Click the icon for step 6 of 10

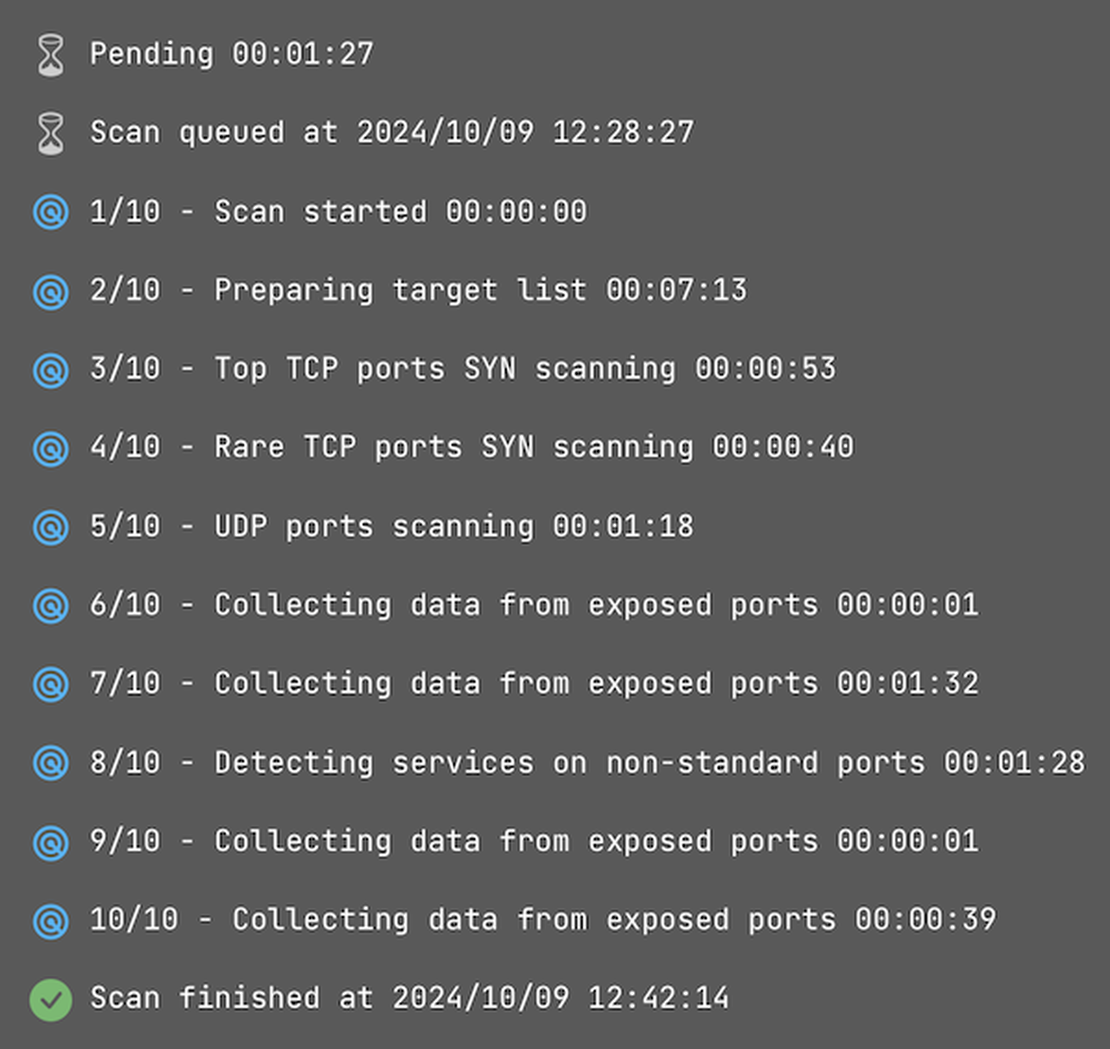(x=49, y=604)
